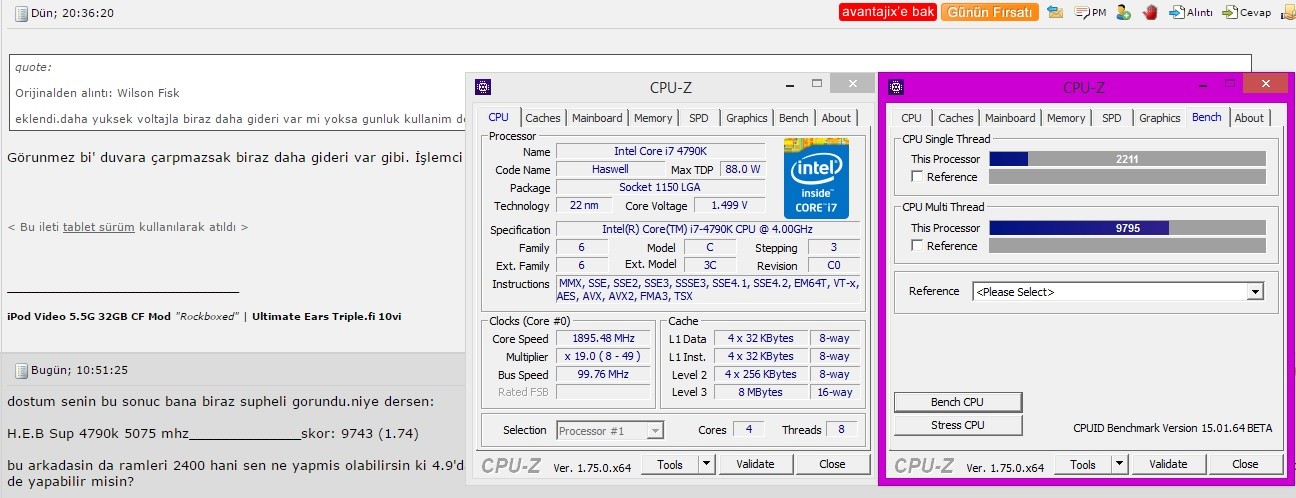Open the Caches tab in the right CPU-Z window
Image resolution: width=1296 pixels, height=498 pixels.
(956, 118)
